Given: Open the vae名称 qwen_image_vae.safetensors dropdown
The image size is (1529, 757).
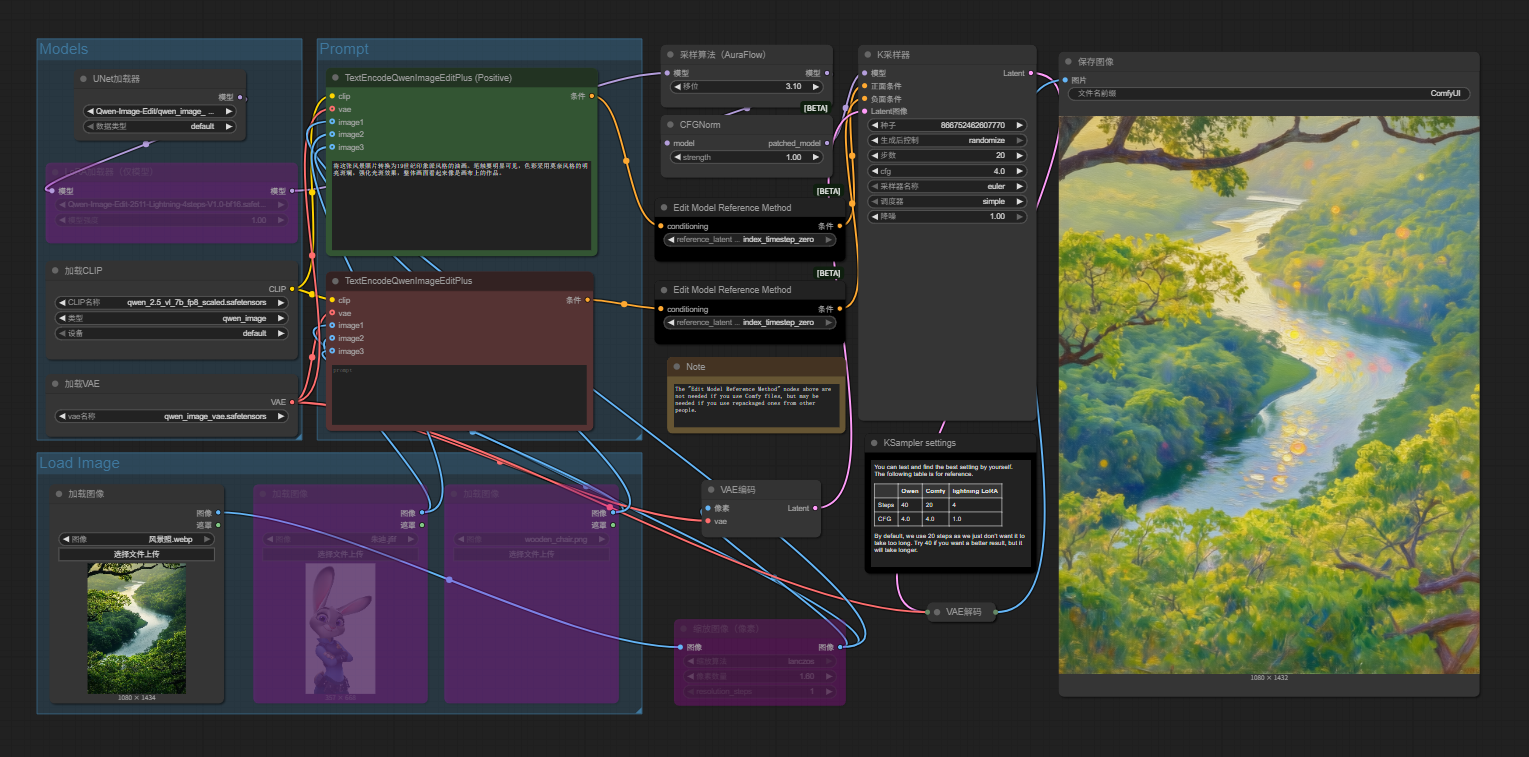Looking at the screenshot, I should [x=171, y=416].
